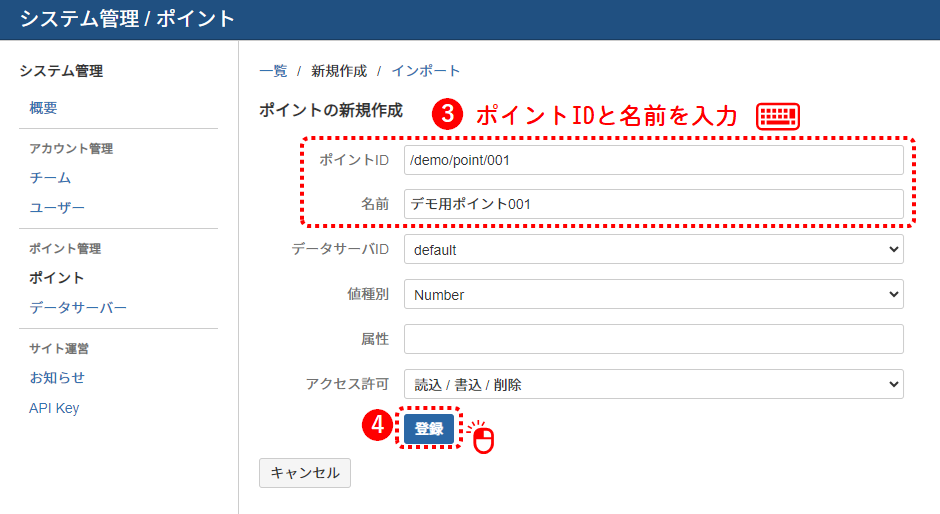Click the ポイント管理 section label
Image resolution: width=940 pixels, height=514 pixels.
tap(65, 248)
